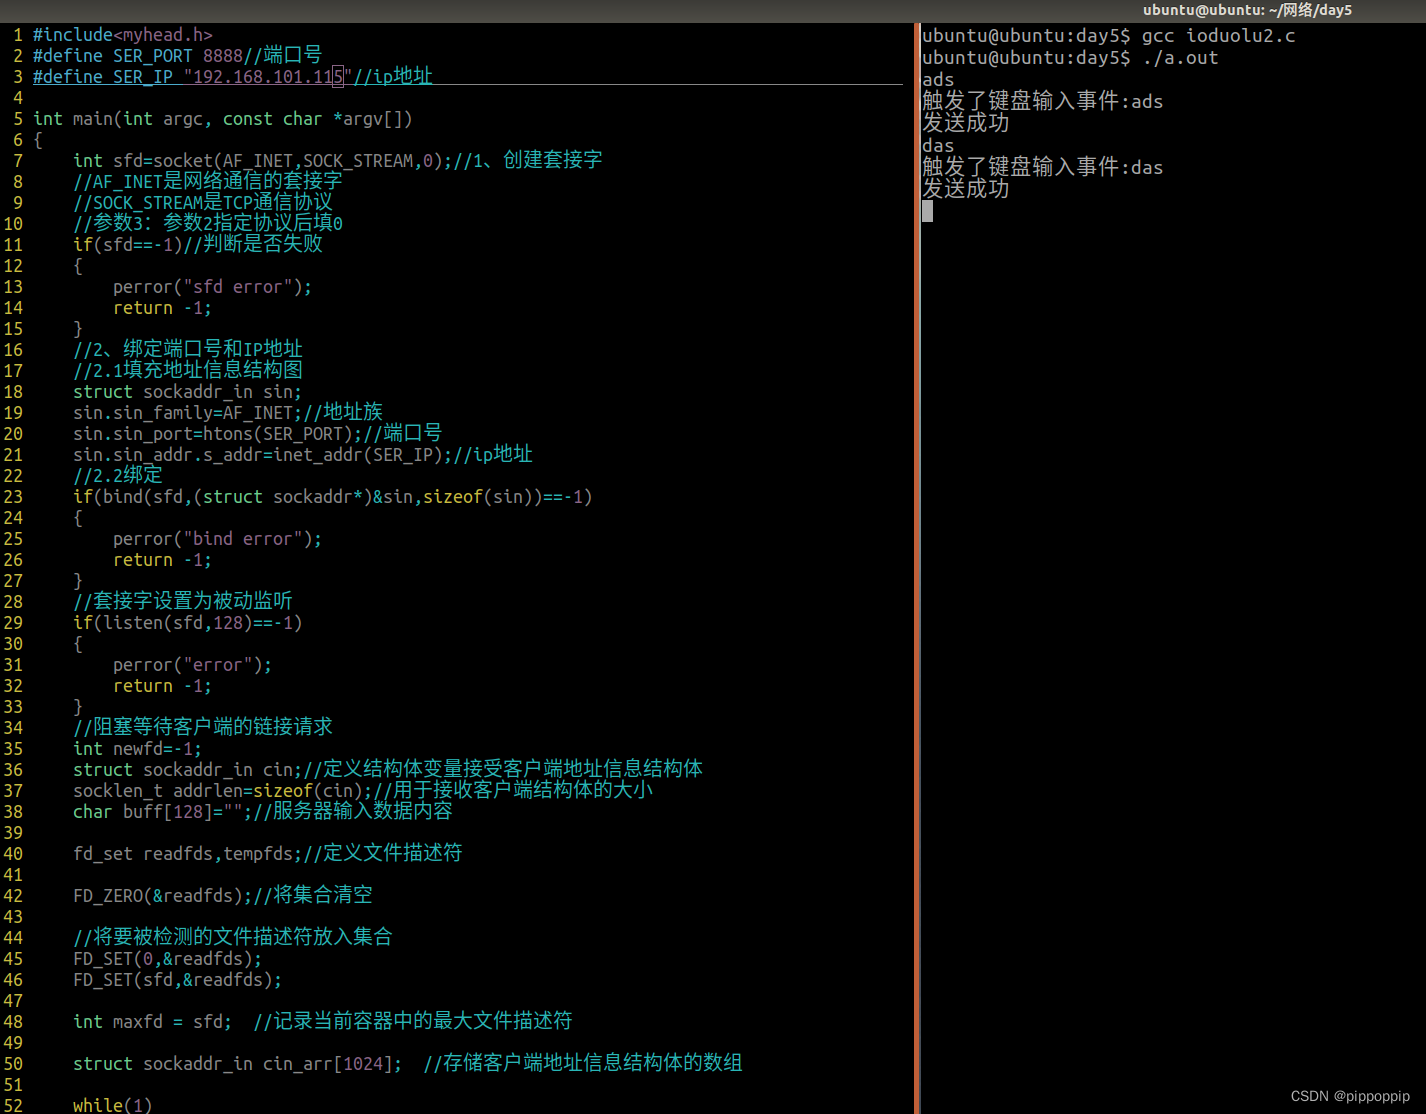Click the //2、绑定端口号和IP地址 comment
The image size is (1426, 1114).
pyautogui.click(x=187, y=350)
